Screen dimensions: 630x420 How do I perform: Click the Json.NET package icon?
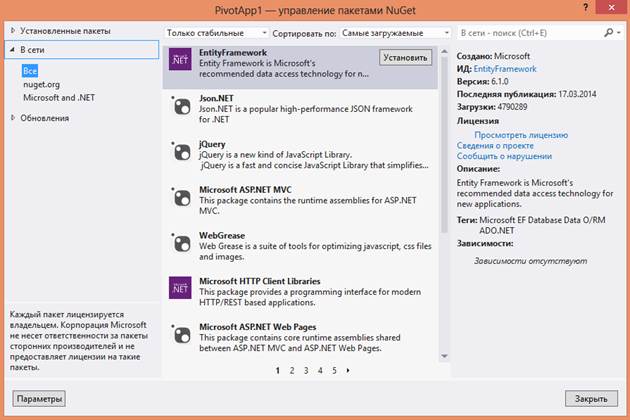(x=181, y=106)
